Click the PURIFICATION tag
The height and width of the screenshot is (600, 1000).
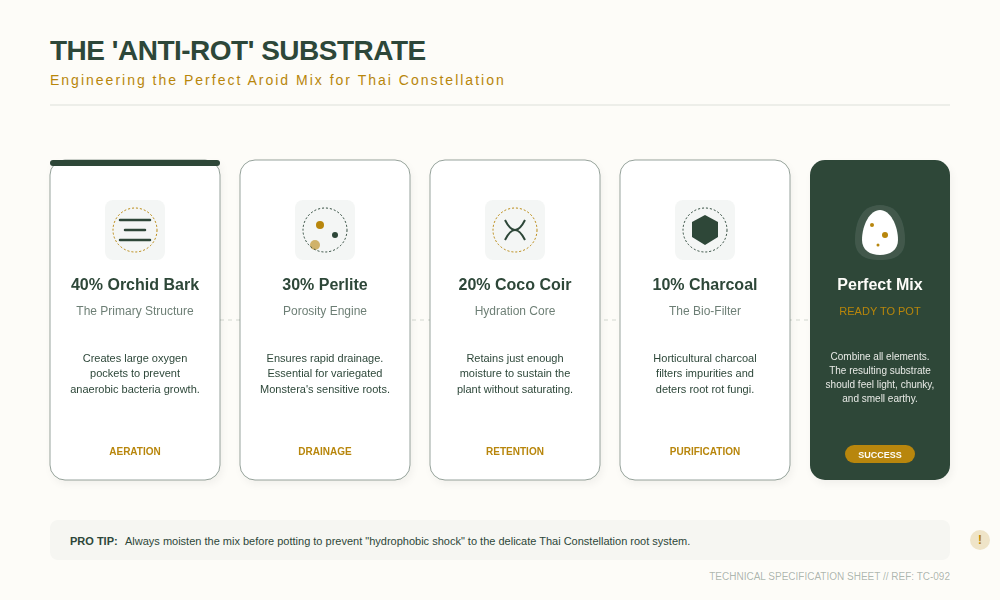pyautogui.click(x=705, y=451)
